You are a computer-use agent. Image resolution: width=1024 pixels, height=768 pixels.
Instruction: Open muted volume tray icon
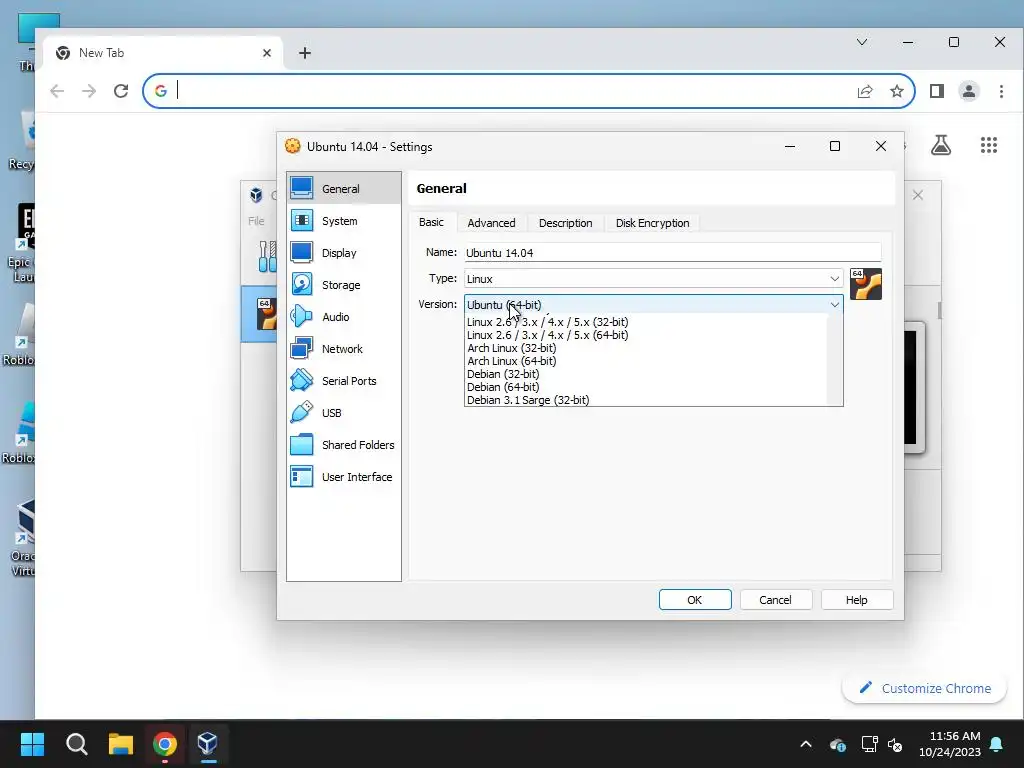[895, 744]
